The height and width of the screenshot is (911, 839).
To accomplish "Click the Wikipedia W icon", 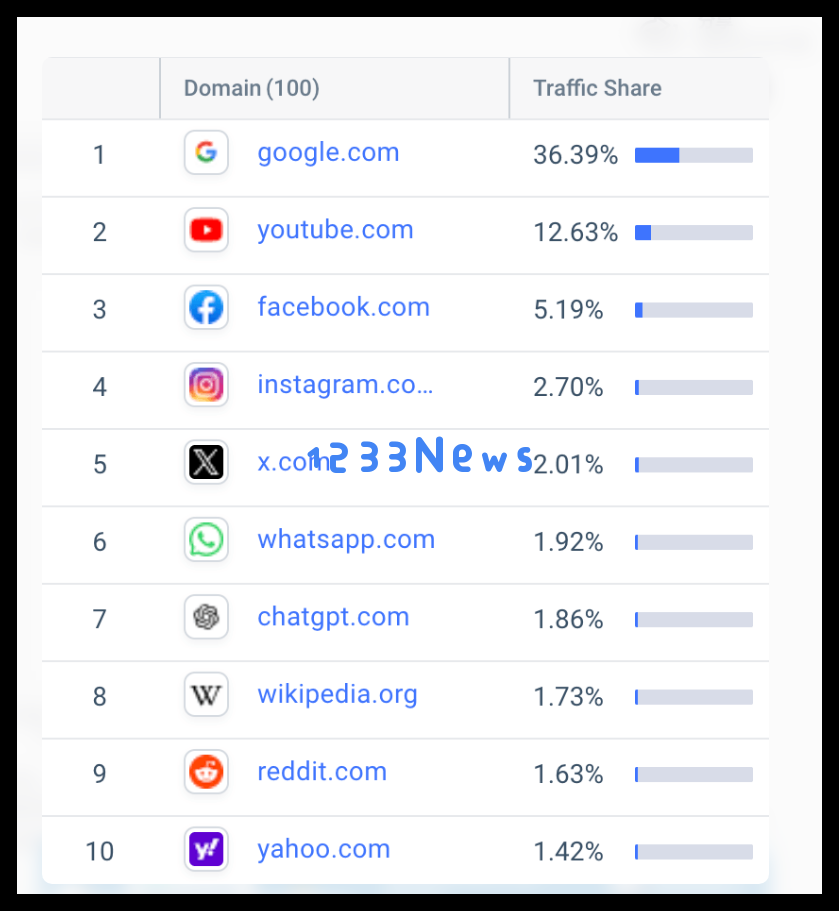I will [206, 694].
